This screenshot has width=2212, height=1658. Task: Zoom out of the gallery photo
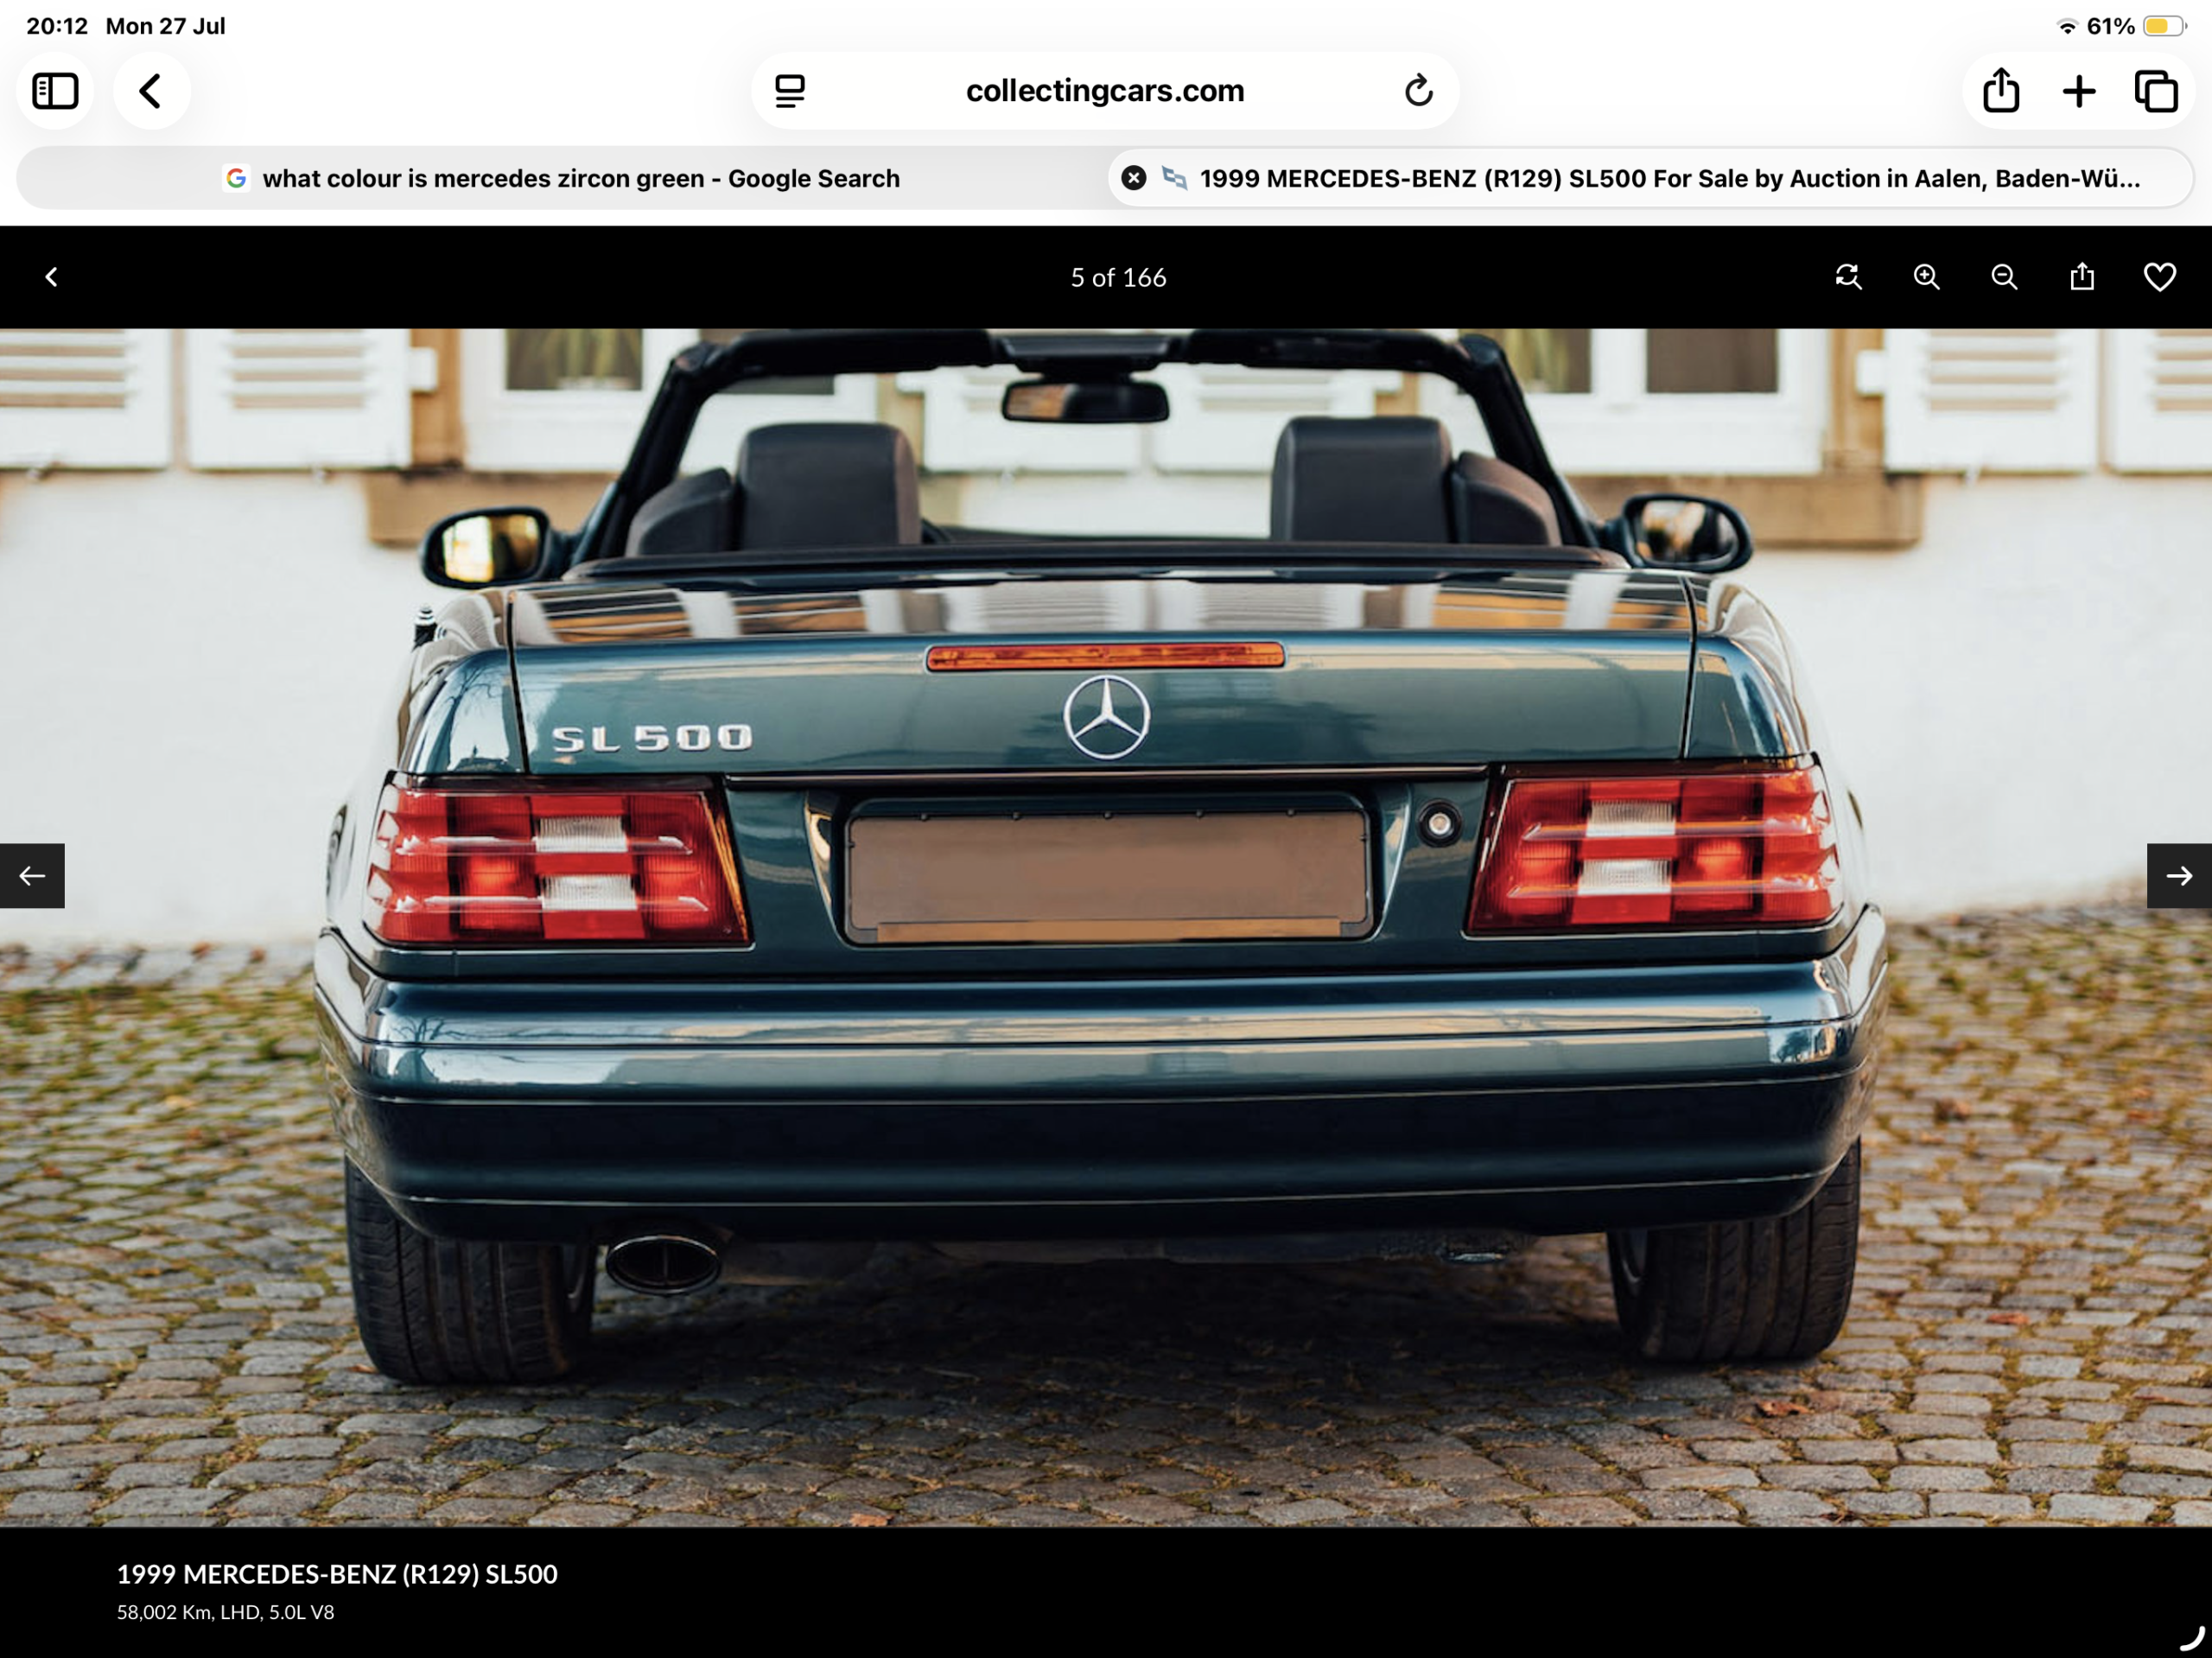tap(2004, 277)
